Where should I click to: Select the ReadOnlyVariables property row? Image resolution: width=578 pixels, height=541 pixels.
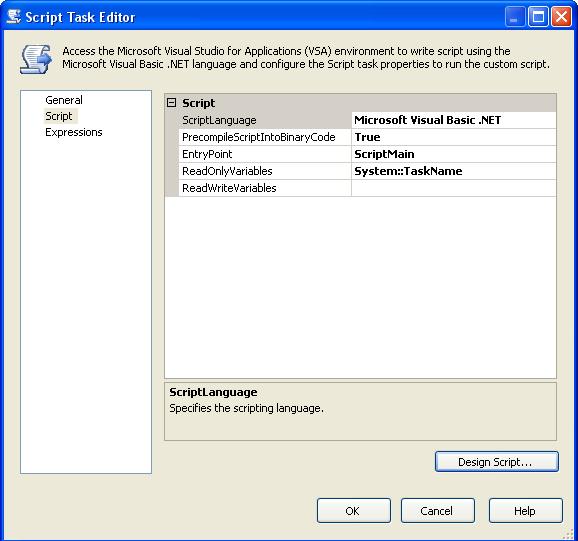368,171
